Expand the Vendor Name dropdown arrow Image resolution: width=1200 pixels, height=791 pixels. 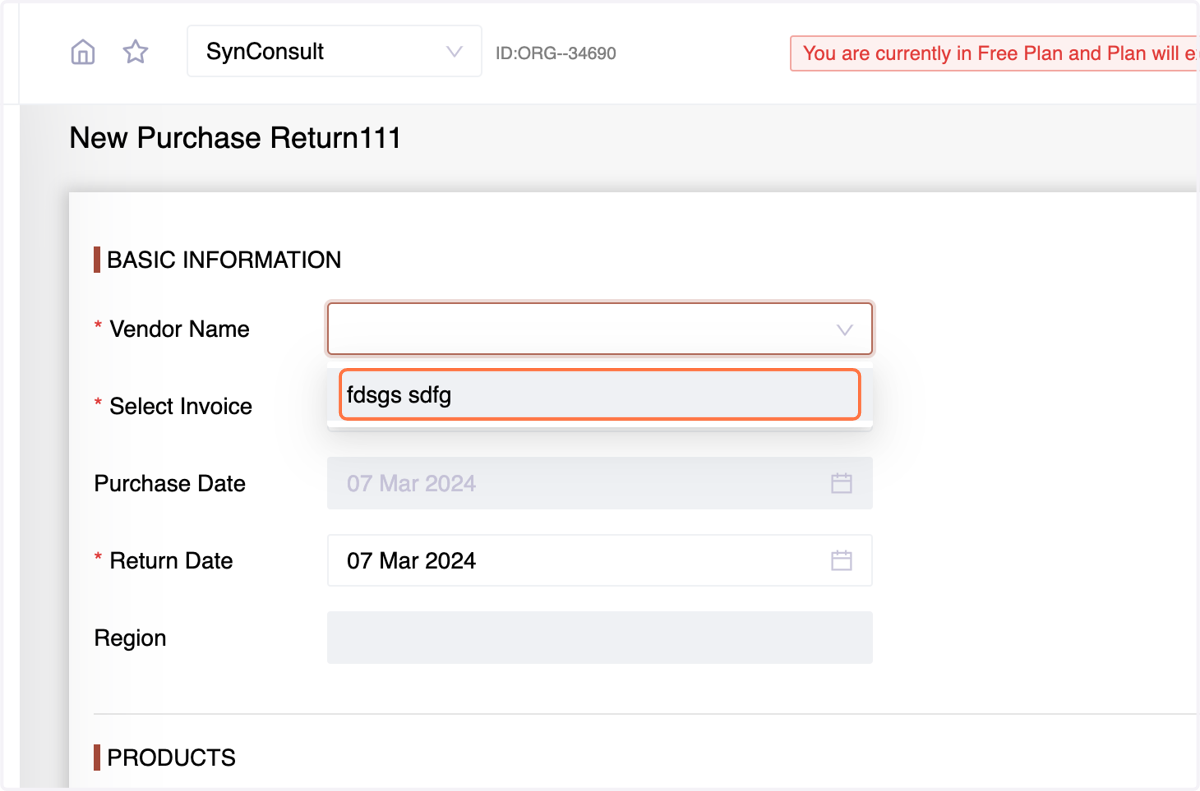[845, 329]
